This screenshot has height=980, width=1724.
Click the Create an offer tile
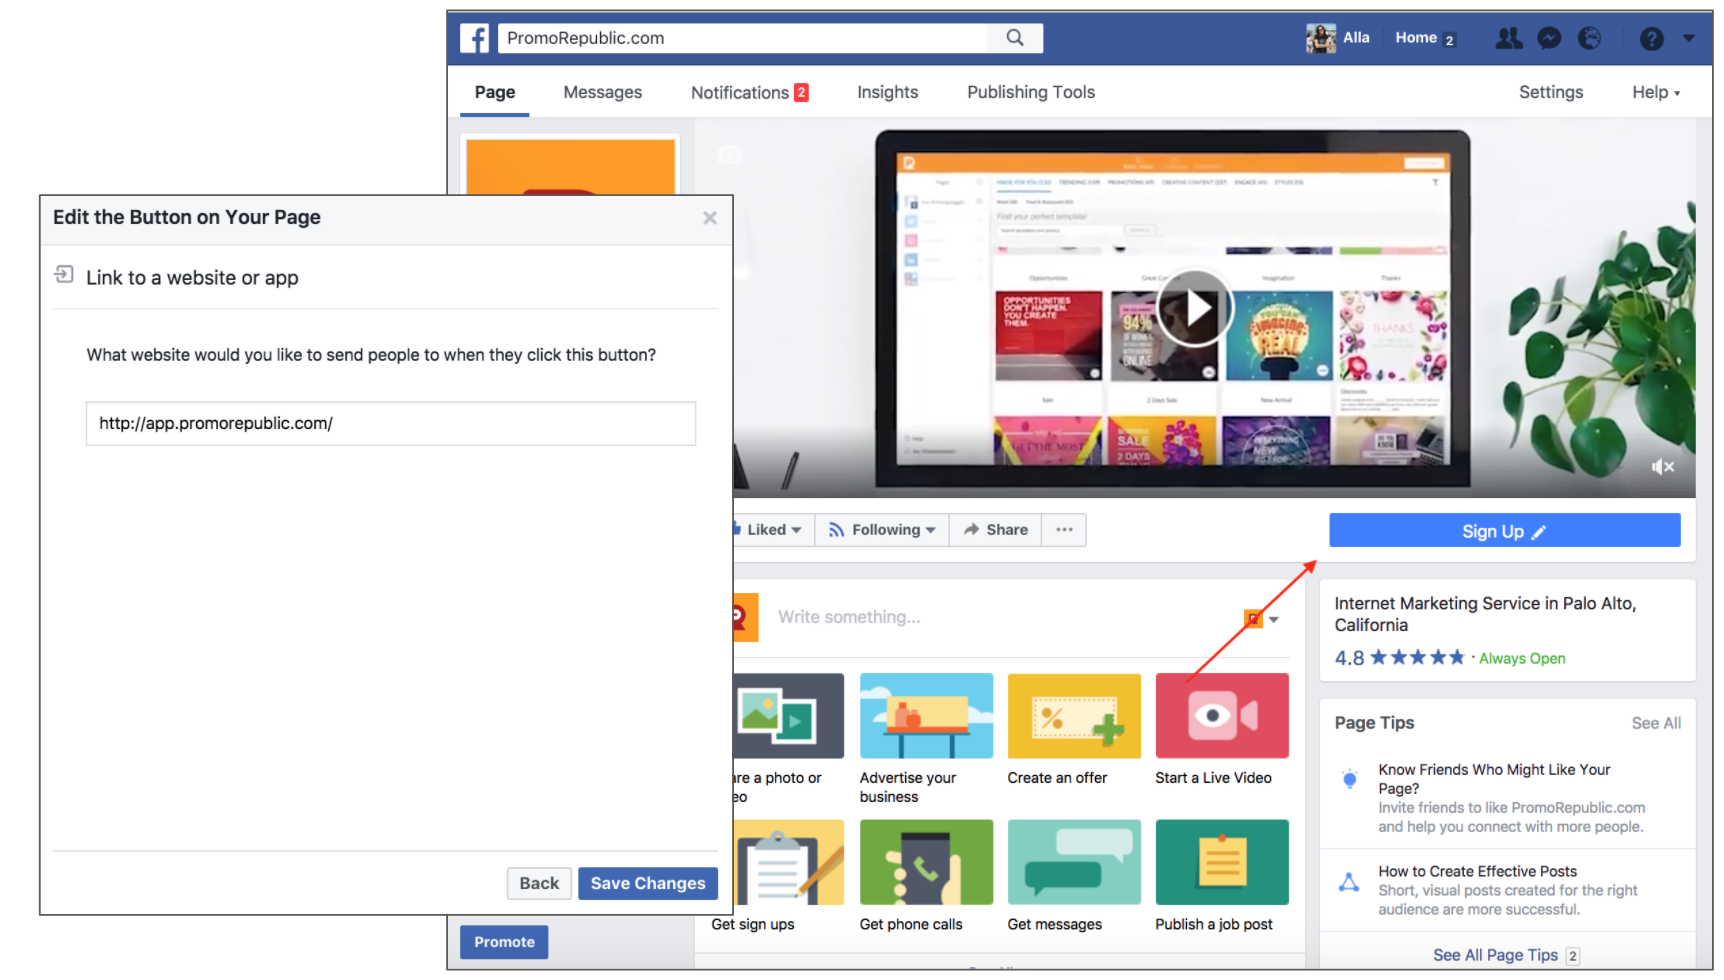1074,730
